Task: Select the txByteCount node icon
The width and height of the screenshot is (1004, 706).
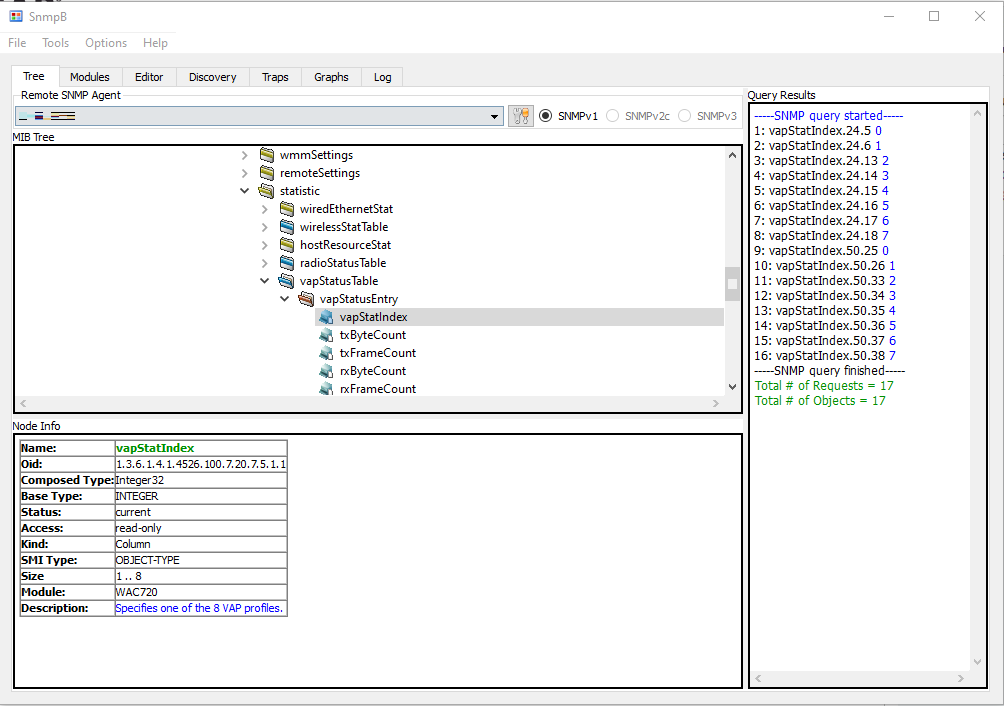Action: [326, 334]
